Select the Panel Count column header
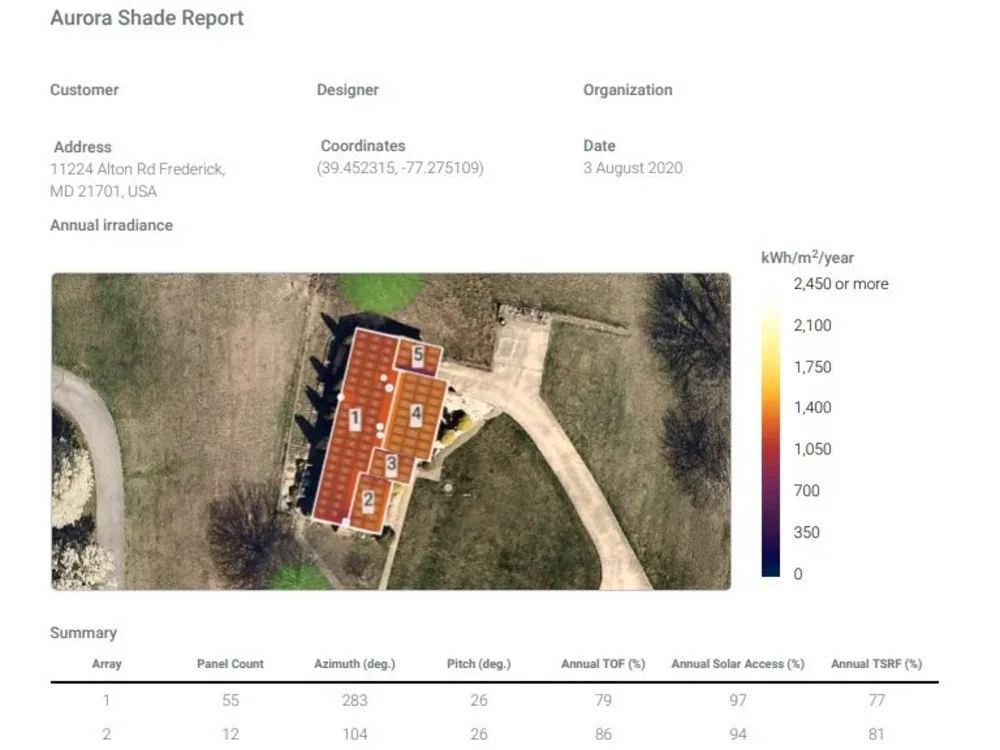1000x750 pixels. click(x=230, y=663)
